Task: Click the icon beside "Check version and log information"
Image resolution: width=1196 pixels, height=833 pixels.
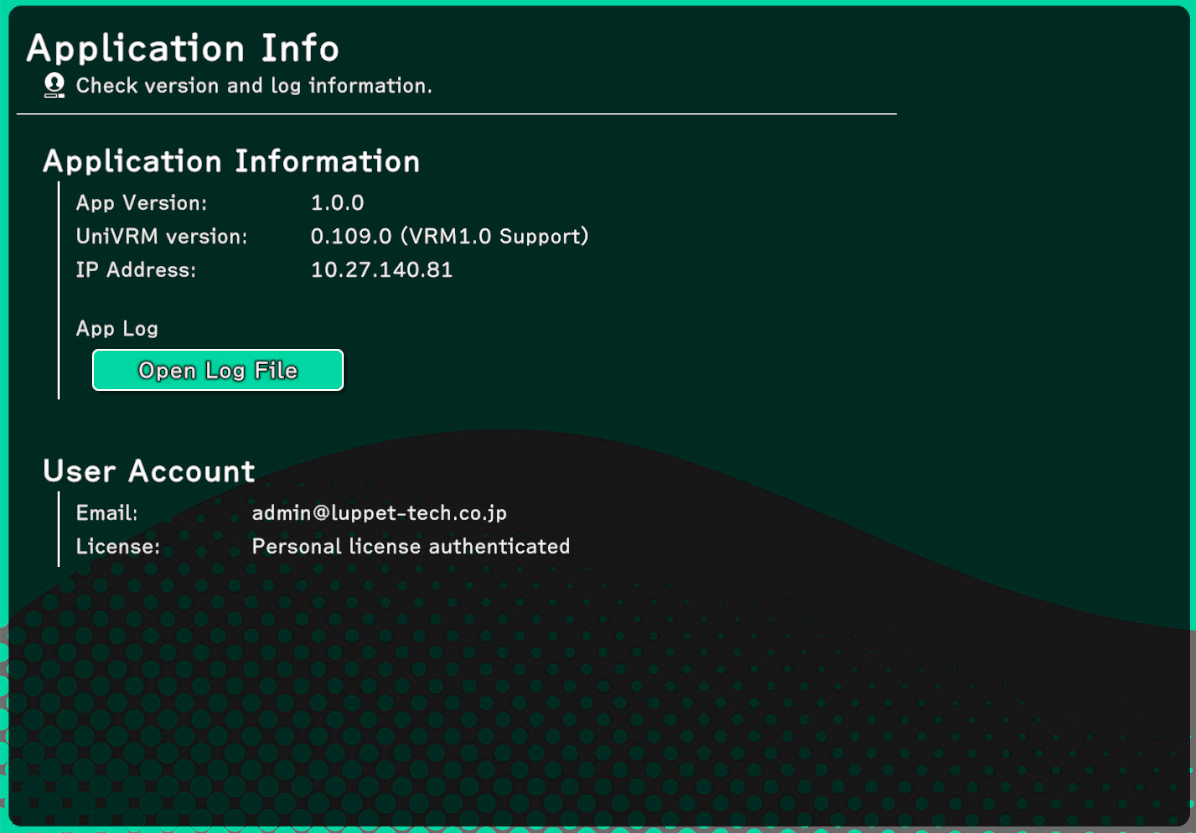Action: 54,86
